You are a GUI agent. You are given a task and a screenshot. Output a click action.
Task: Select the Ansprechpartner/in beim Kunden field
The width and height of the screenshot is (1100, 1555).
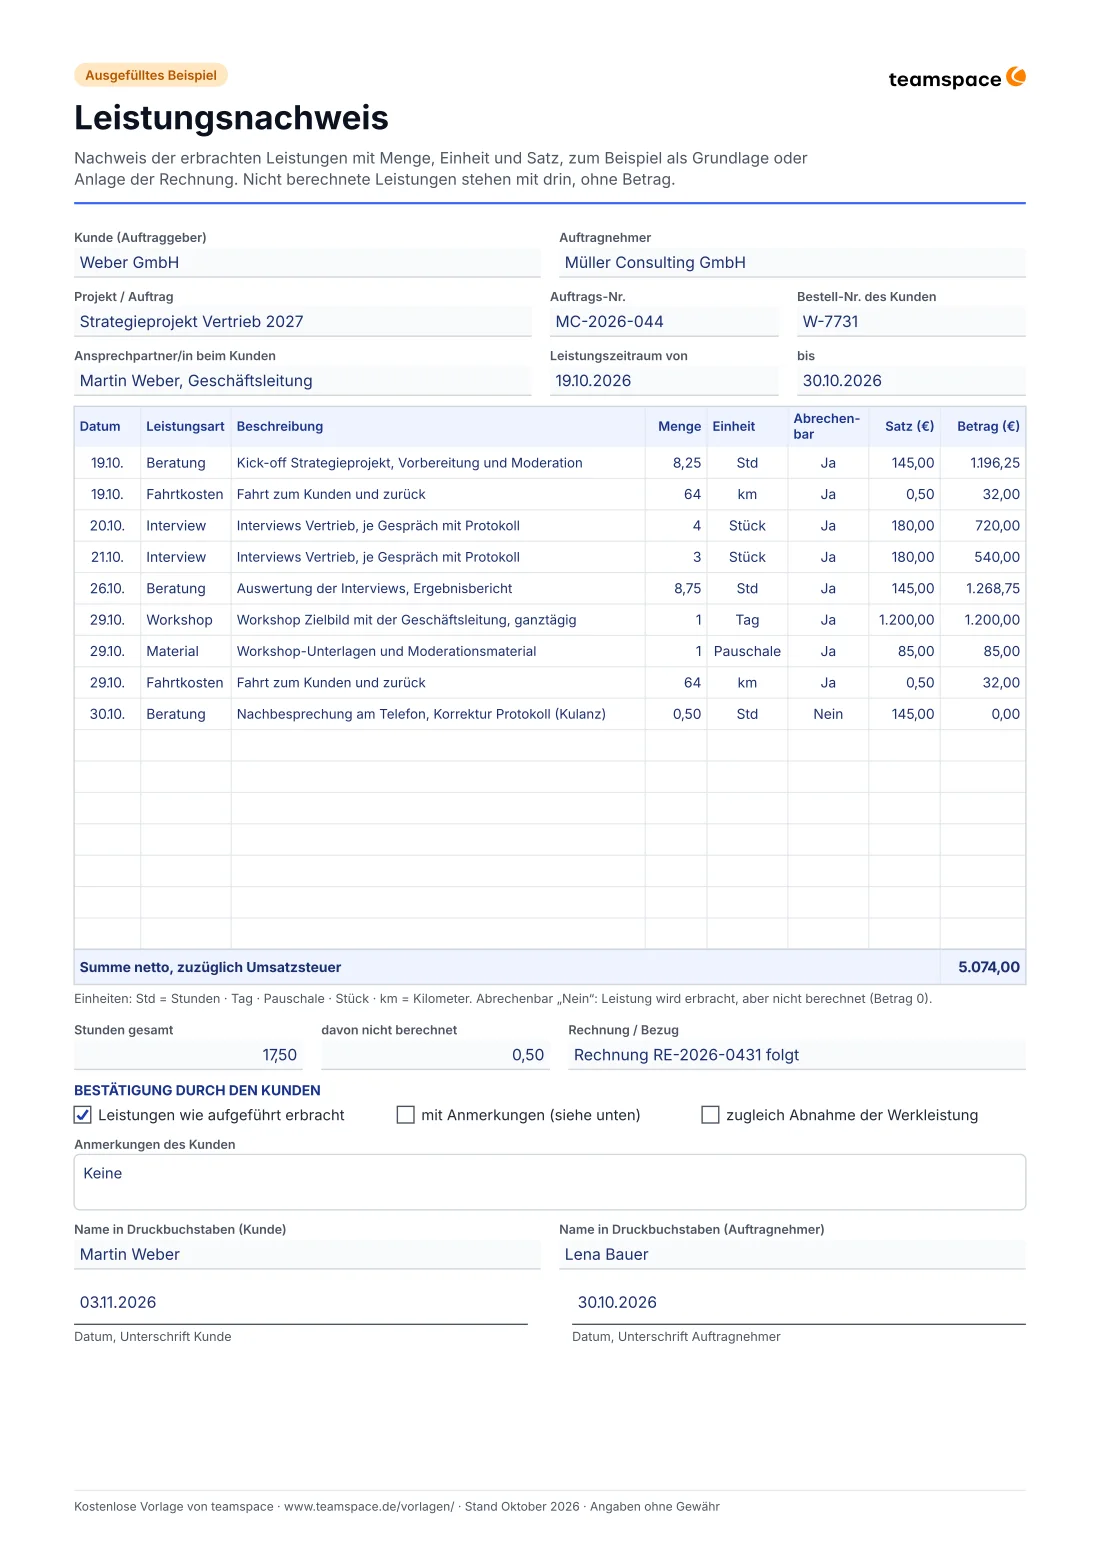(303, 381)
